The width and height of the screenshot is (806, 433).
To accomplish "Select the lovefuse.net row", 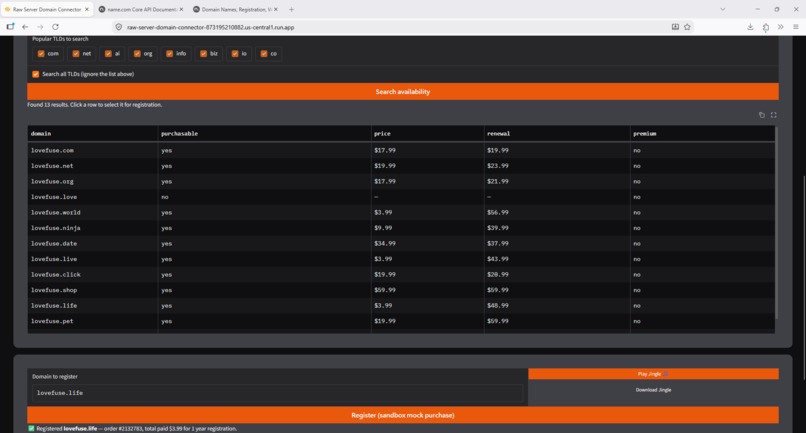I will pos(401,166).
